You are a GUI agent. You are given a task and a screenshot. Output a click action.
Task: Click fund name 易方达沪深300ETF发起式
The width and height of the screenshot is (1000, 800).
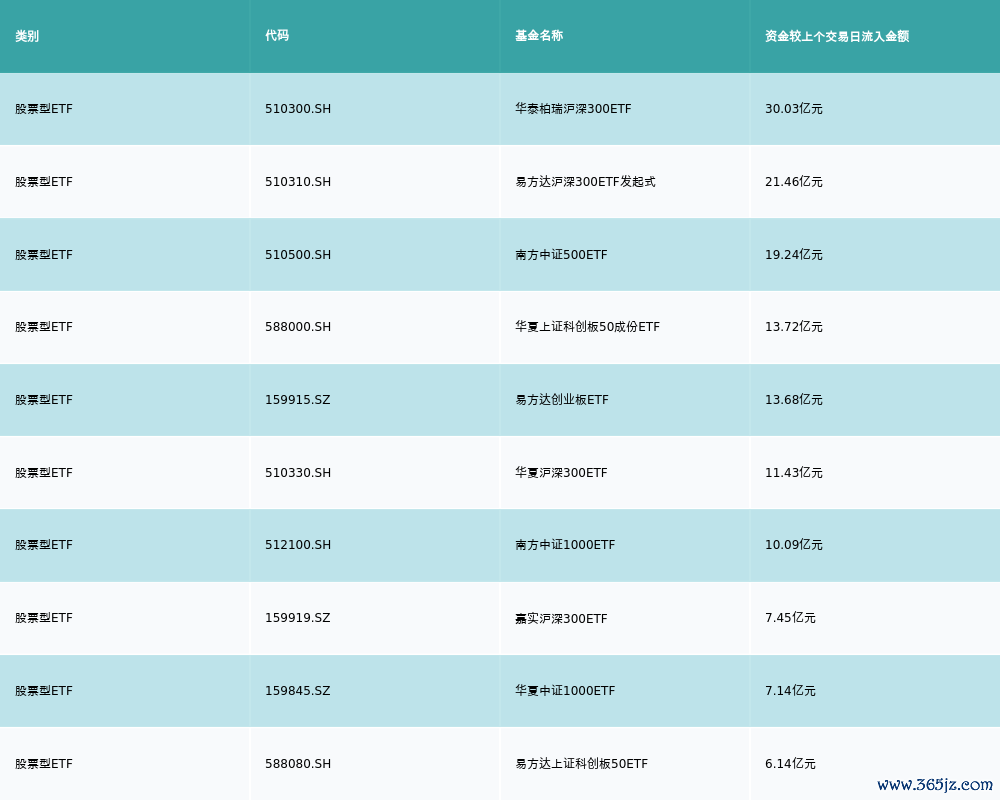585,182
